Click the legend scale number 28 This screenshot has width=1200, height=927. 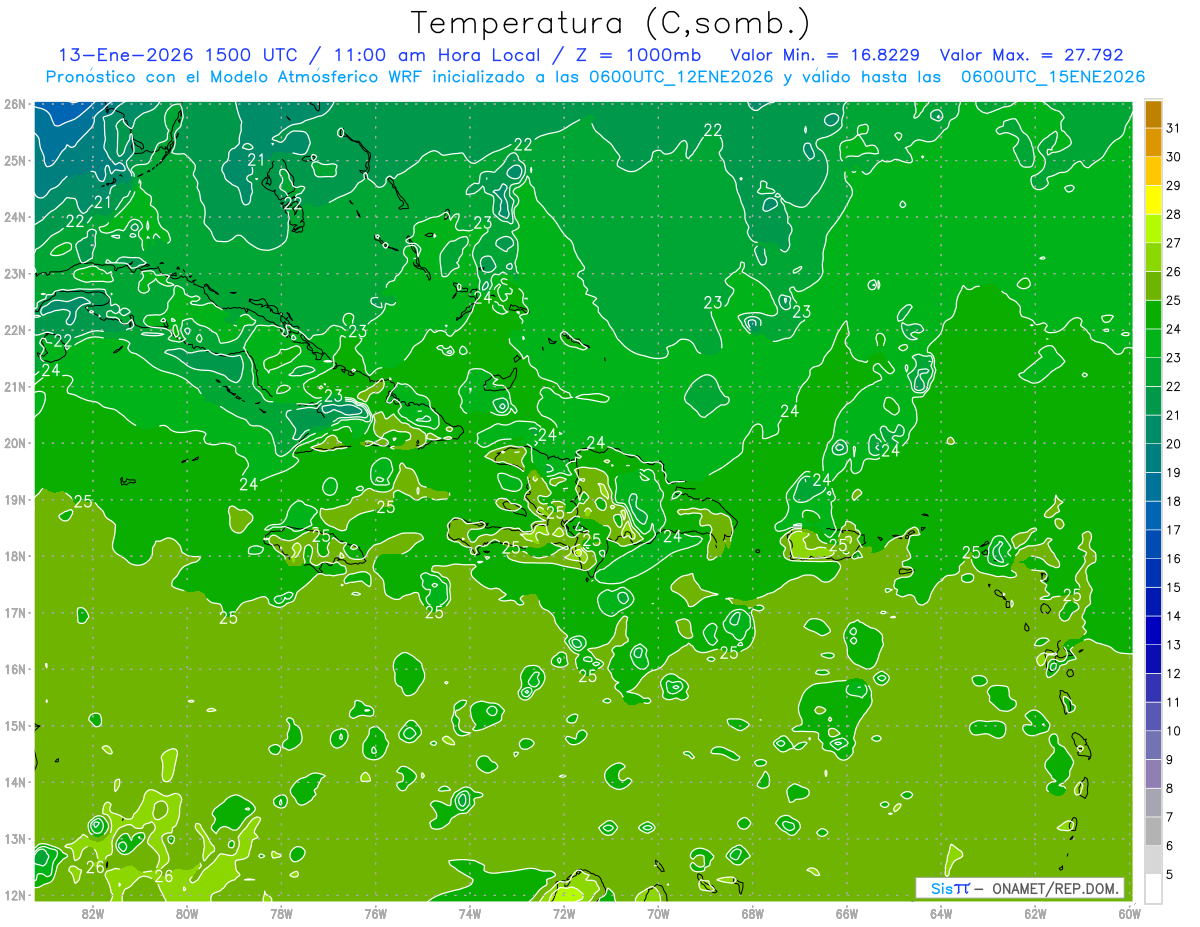1174,214
